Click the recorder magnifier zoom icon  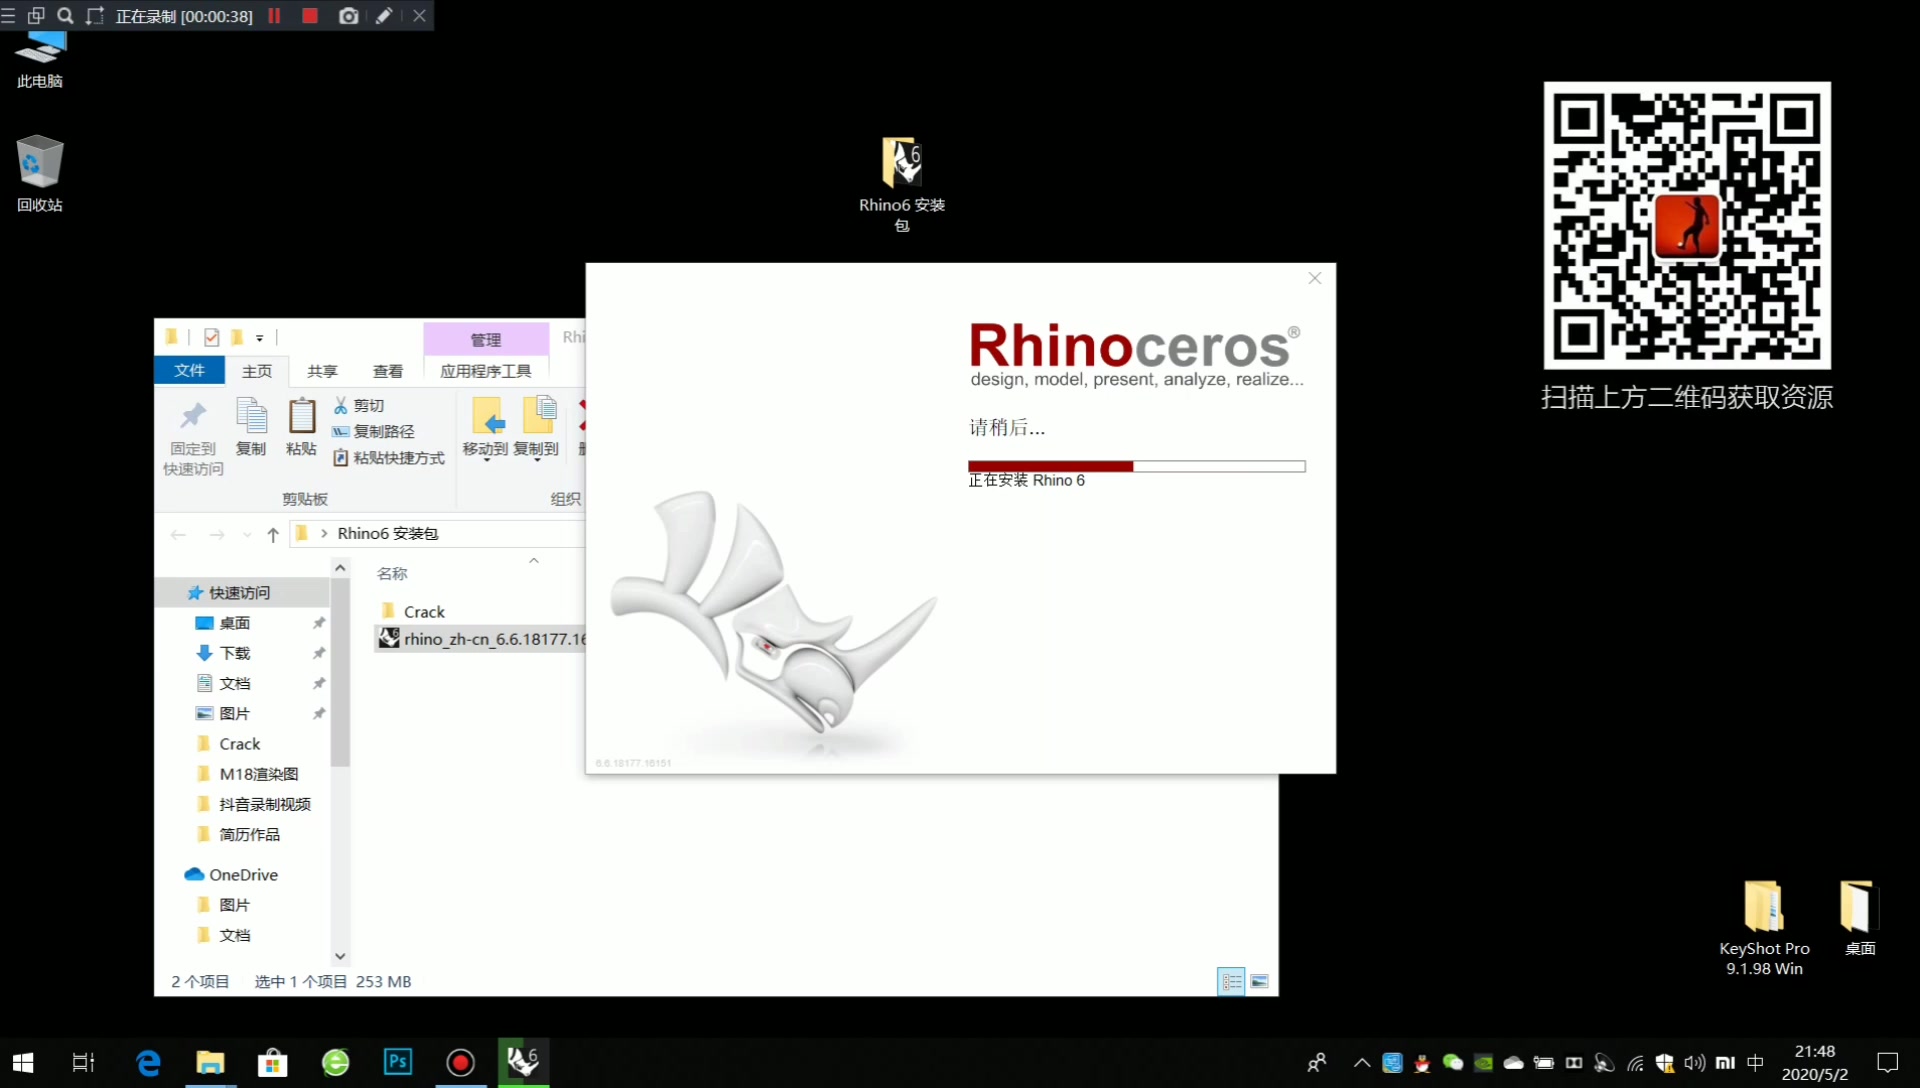pyautogui.click(x=65, y=16)
